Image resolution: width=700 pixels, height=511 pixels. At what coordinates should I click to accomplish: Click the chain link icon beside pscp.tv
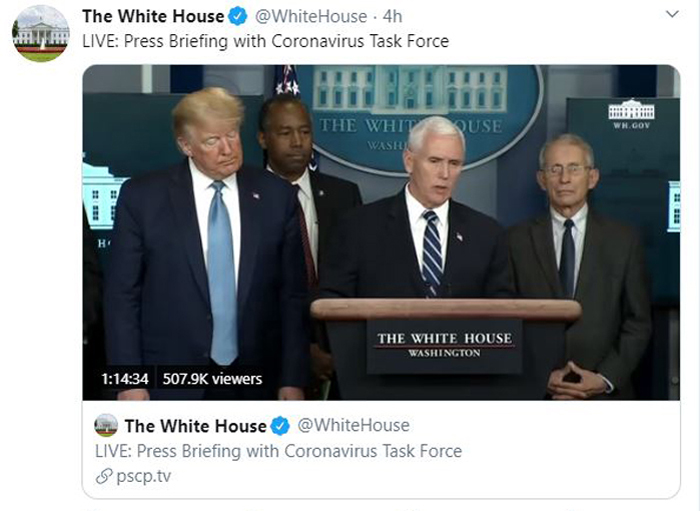[104, 476]
